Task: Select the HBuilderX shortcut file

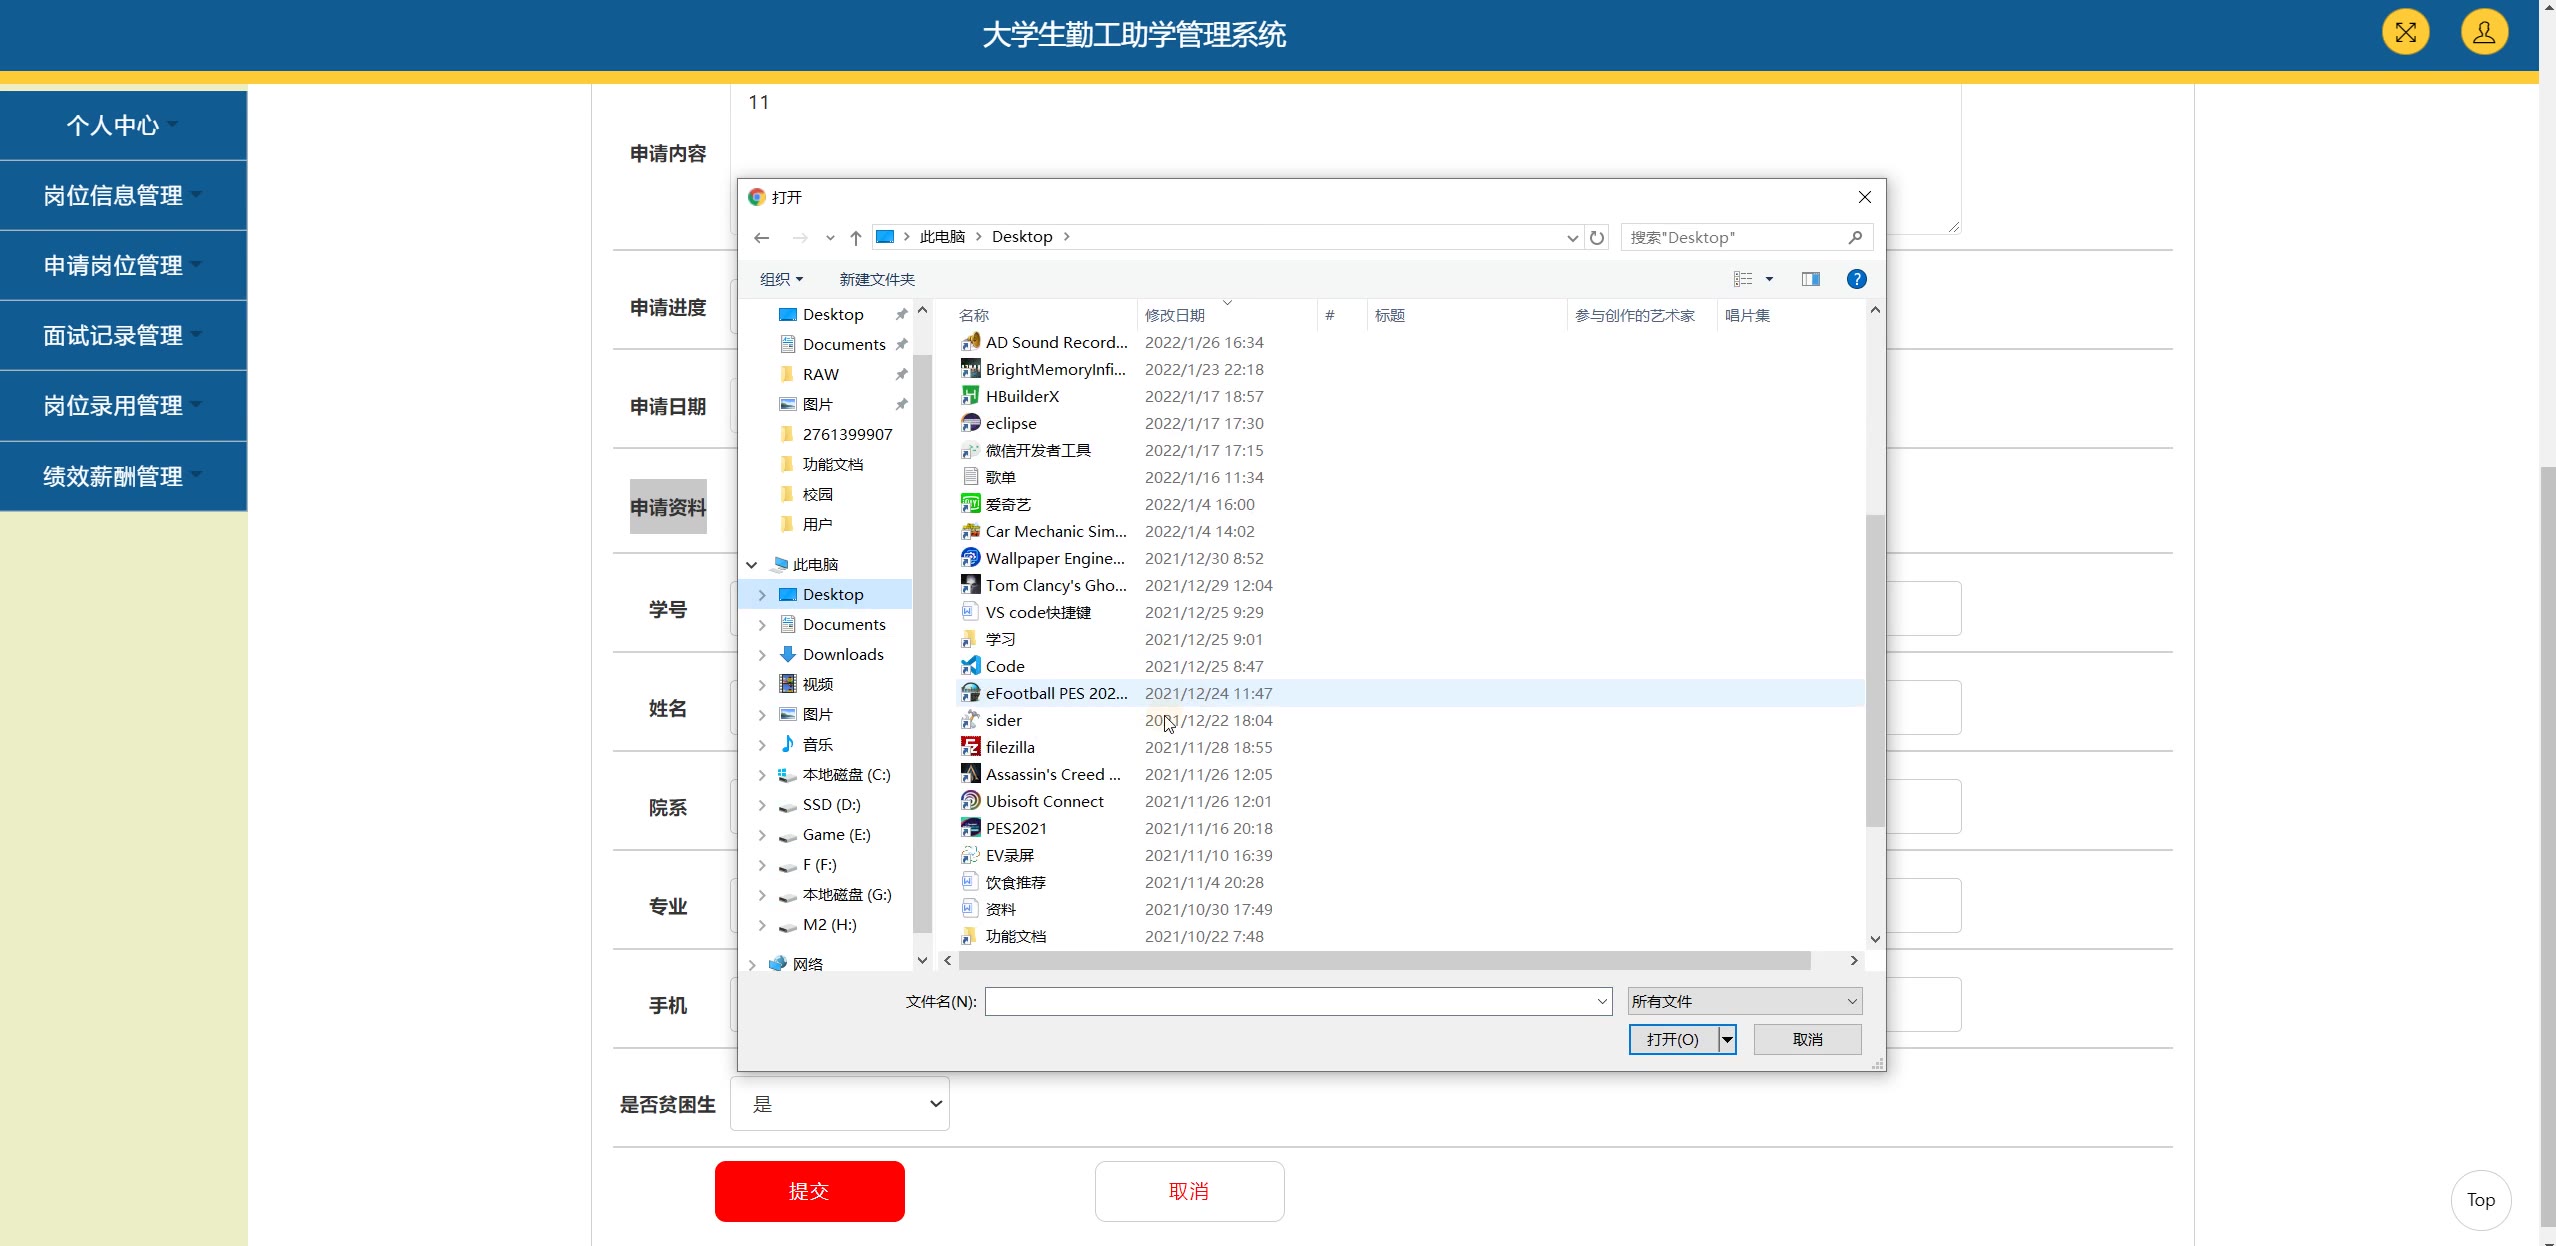Action: click(x=1021, y=396)
